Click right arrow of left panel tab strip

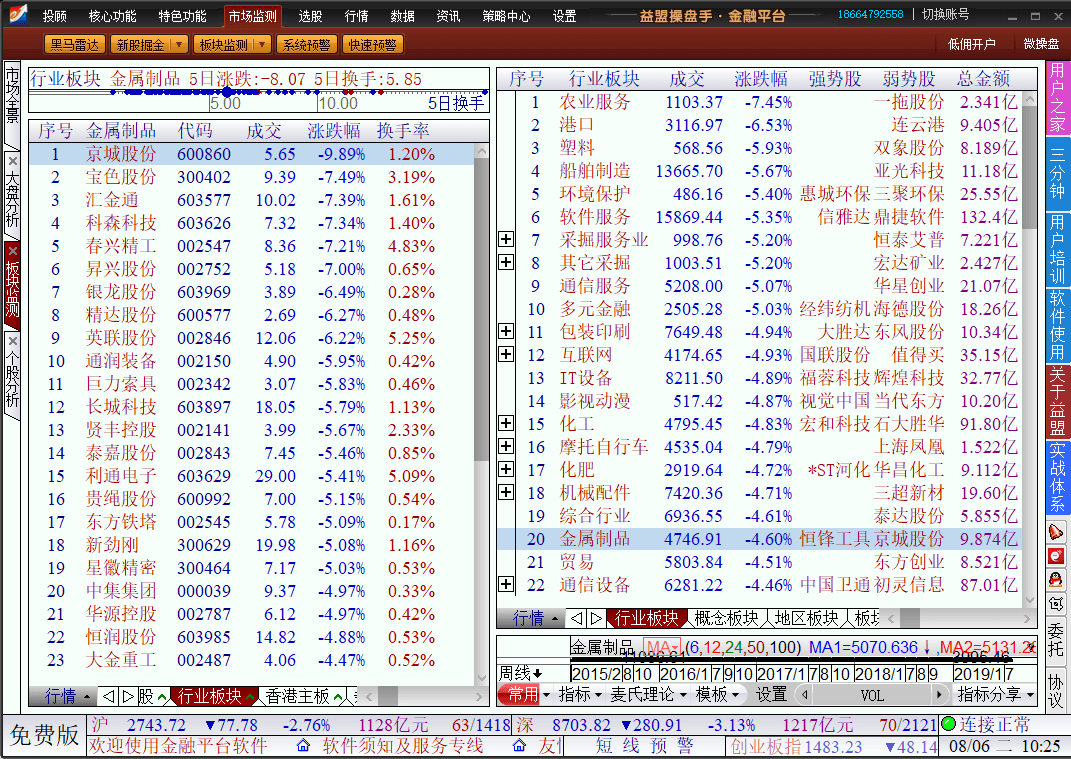pyautogui.click(x=128, y=696)
